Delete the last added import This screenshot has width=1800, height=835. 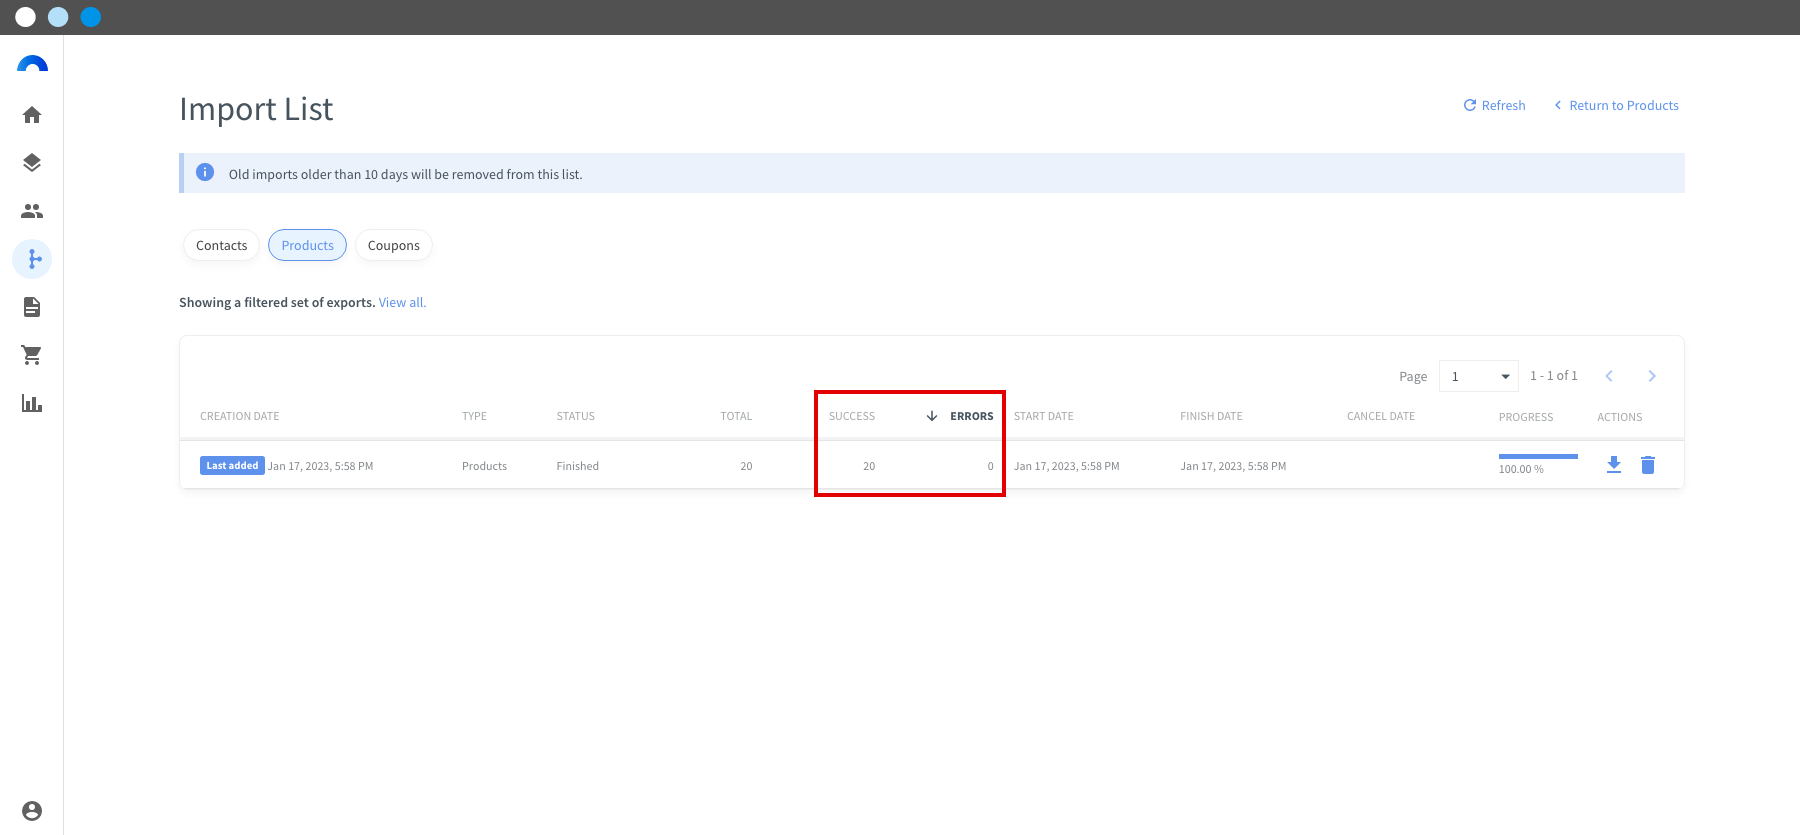coord(1648,465)
